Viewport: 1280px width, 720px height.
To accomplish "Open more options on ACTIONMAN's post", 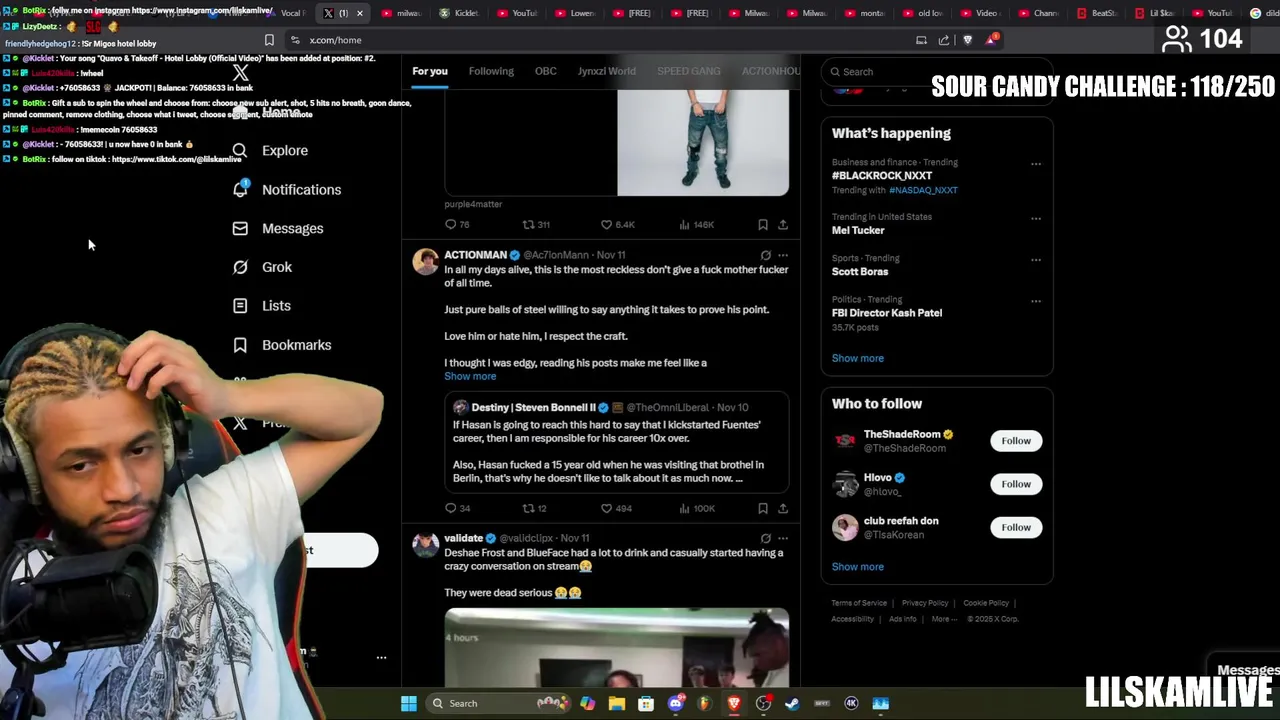I will click(783, 255).
